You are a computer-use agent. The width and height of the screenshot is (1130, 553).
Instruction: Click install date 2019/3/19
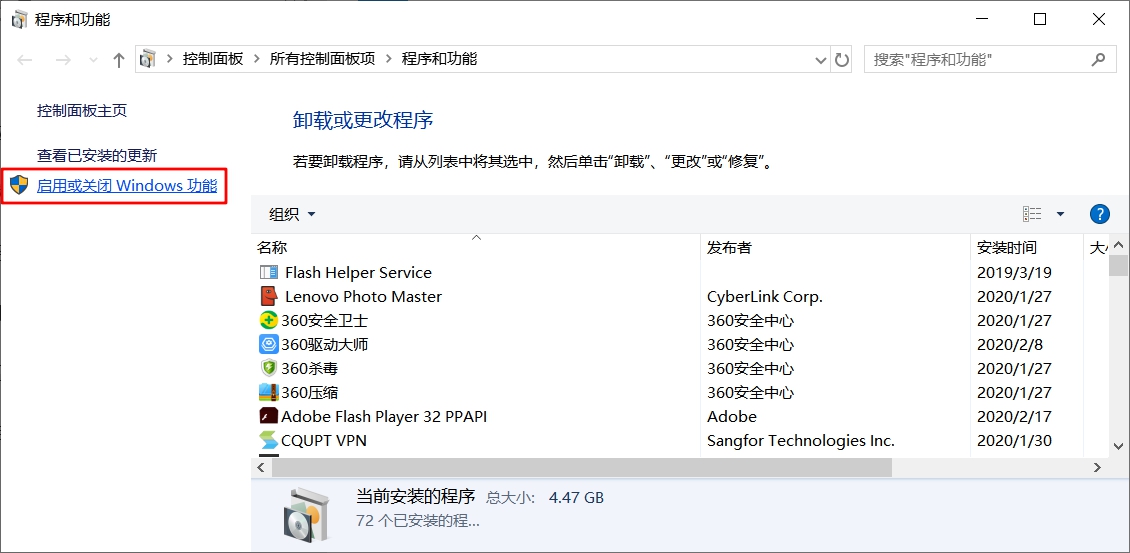tap(1014, 273)
